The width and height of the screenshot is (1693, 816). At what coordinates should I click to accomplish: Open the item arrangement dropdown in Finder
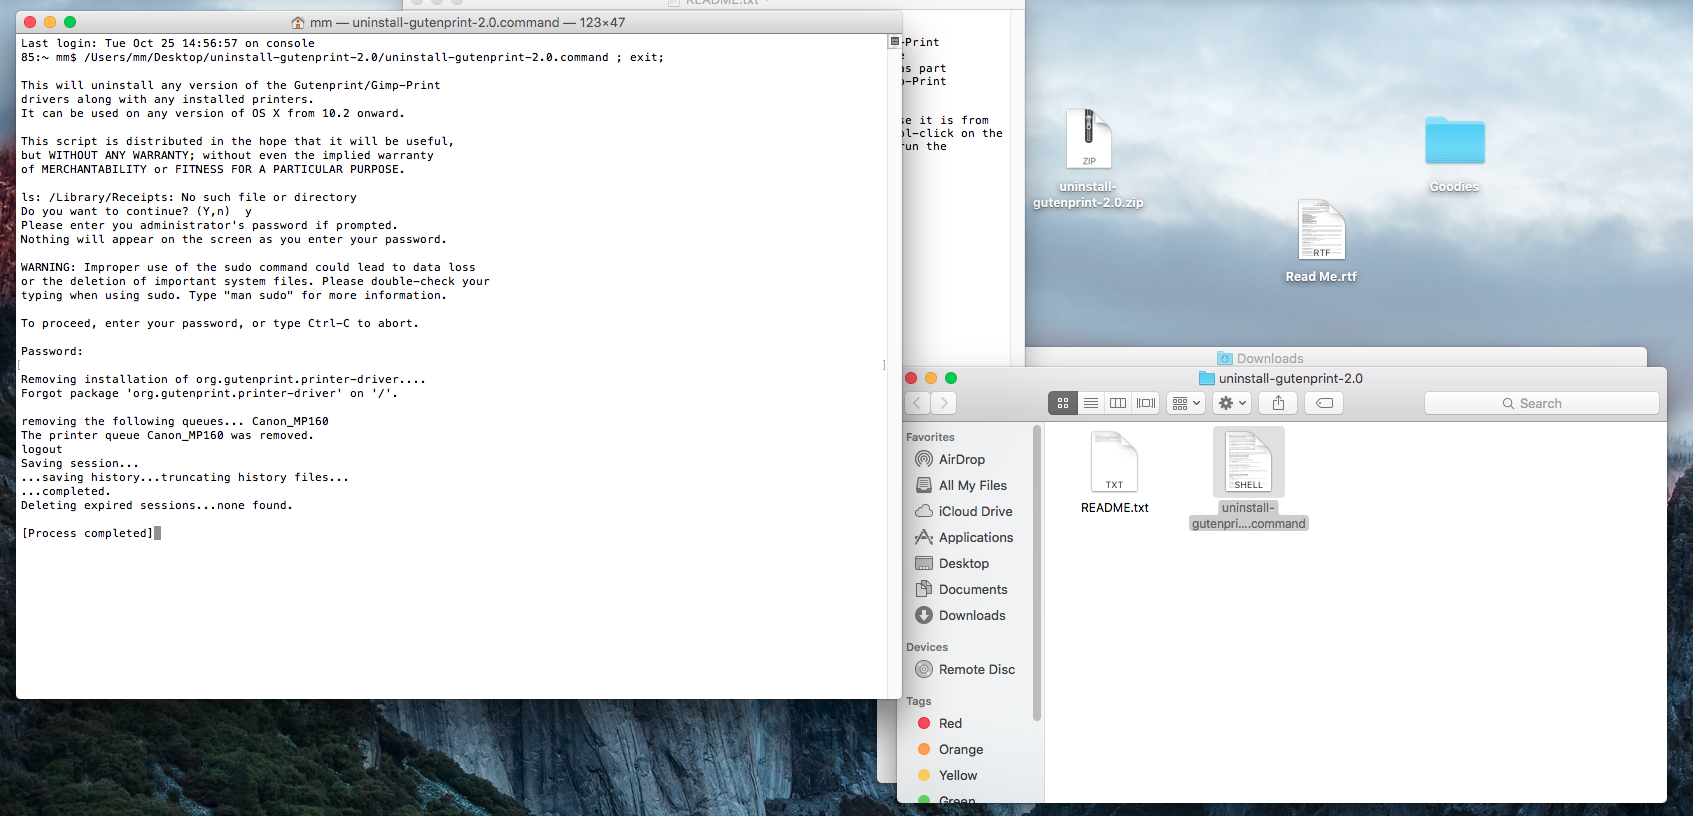pos(1186,403)
